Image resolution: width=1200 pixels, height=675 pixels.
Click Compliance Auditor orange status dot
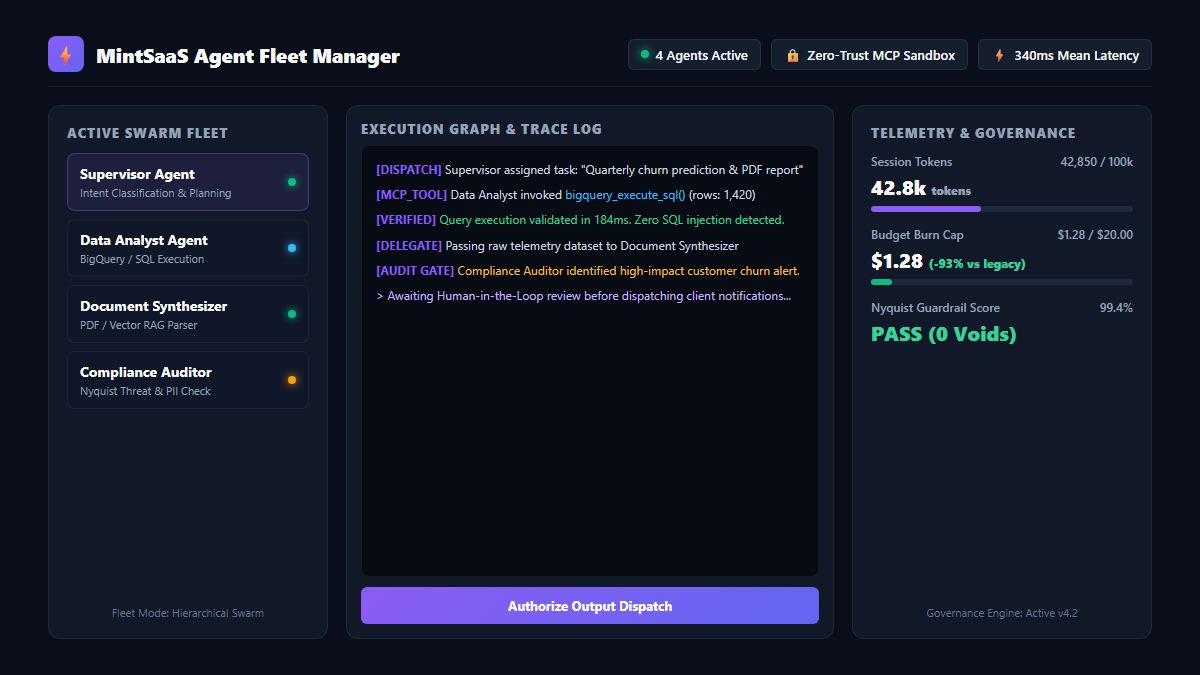coord(292,380)
